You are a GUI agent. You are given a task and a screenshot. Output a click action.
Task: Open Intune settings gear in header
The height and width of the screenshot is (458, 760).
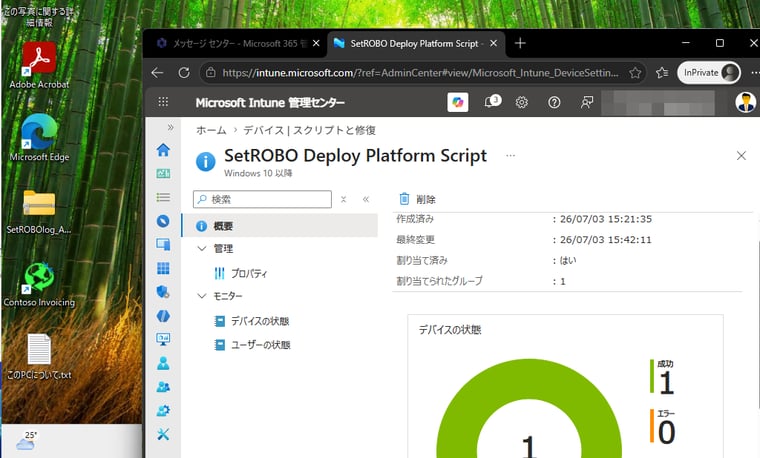[x=522, y=102]
